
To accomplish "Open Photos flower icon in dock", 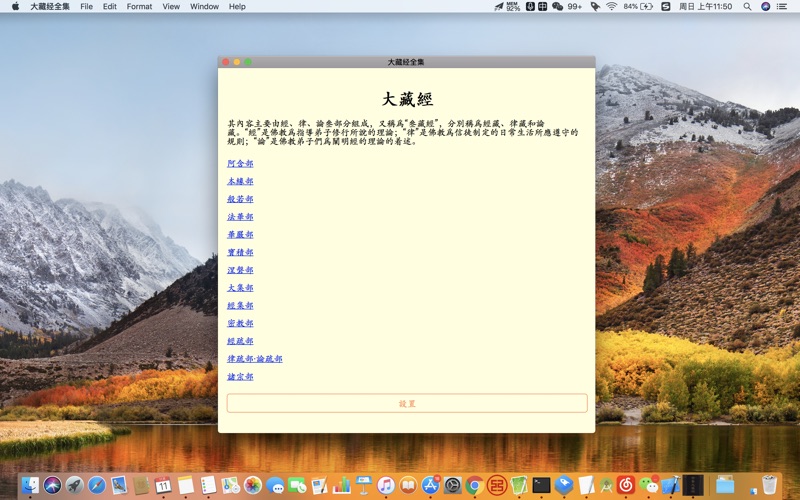I will 253,485.
